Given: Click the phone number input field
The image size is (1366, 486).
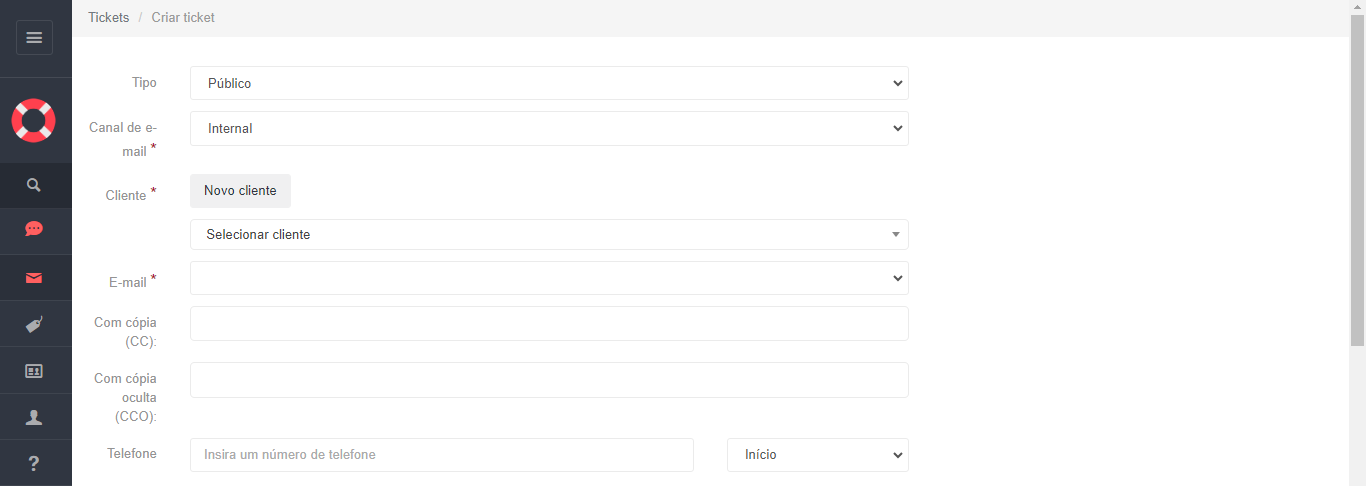Looking at the screenshot, I should (442, 454).
